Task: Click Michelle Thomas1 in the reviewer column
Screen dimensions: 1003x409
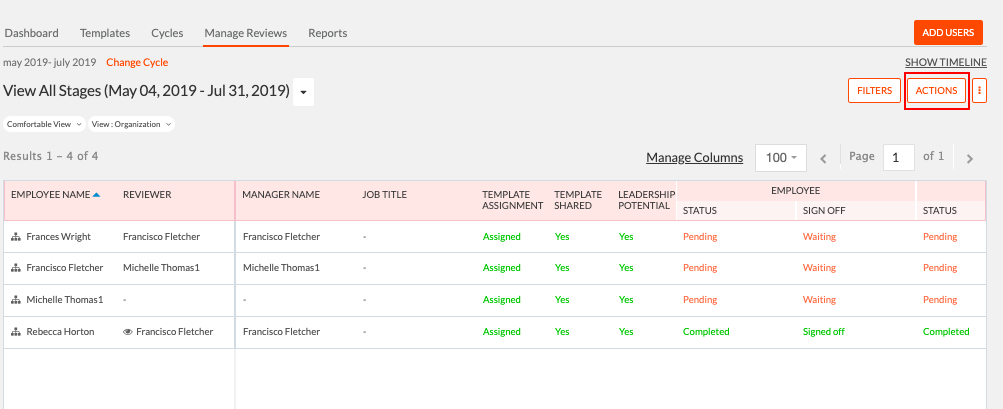Action: click(161, 268)
